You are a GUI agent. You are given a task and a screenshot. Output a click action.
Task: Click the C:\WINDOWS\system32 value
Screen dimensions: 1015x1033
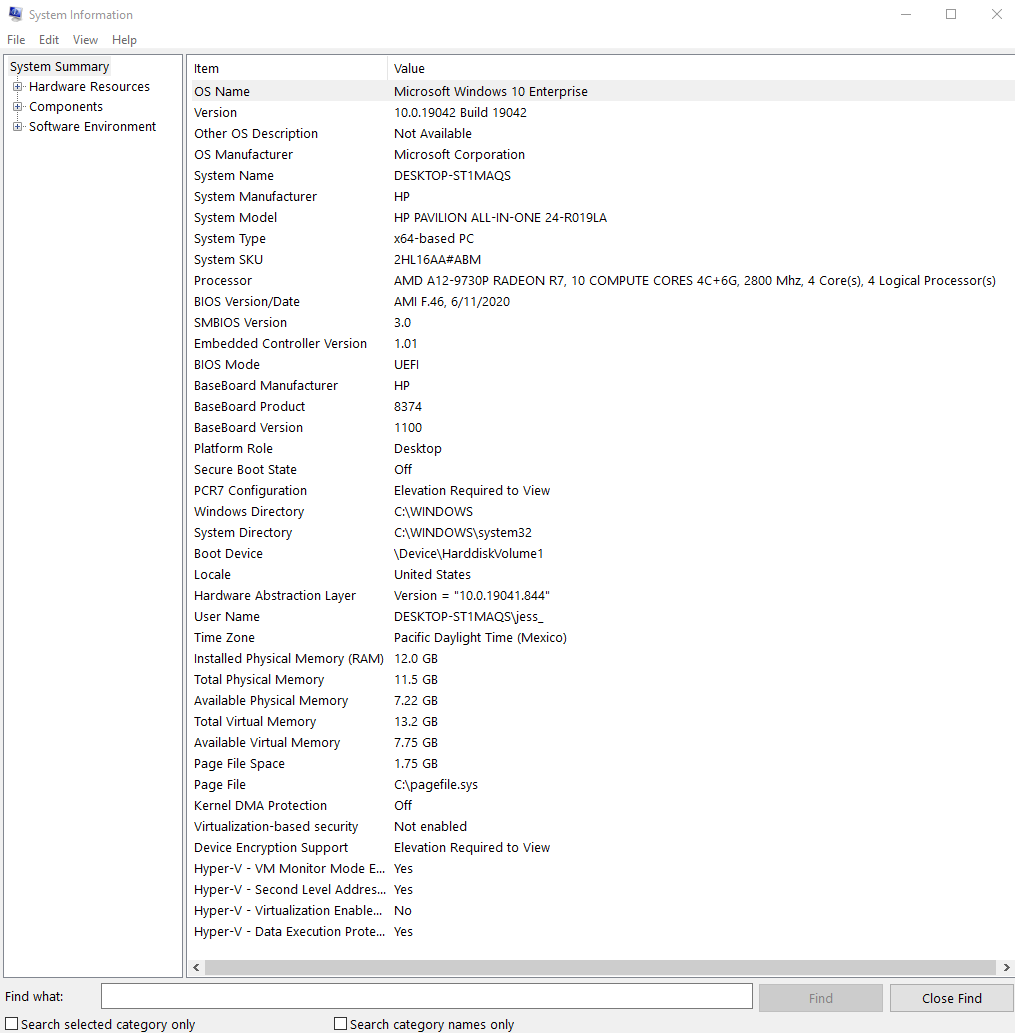click(462, 533)
